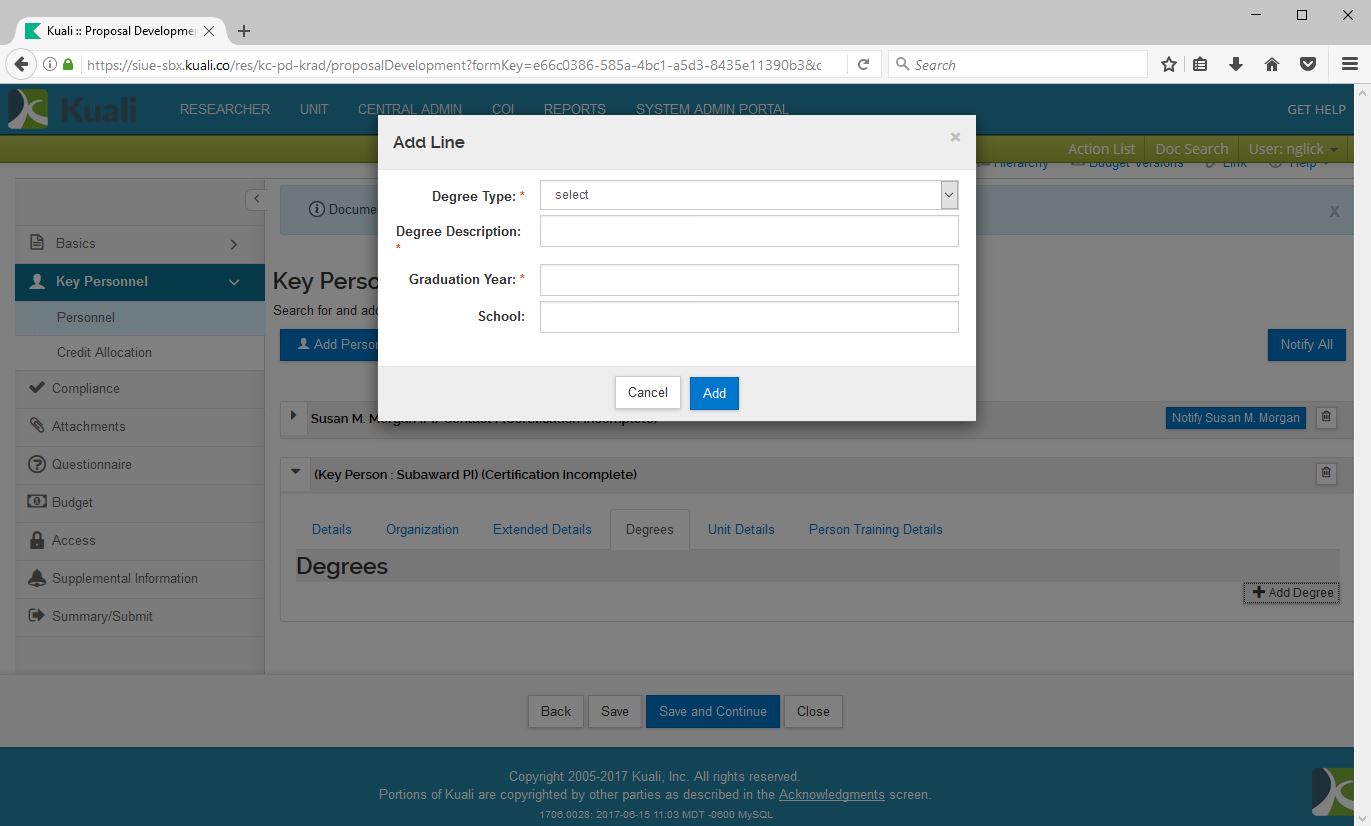
Task: Cancel the Add Line dialog
Action: coord(647,393)
